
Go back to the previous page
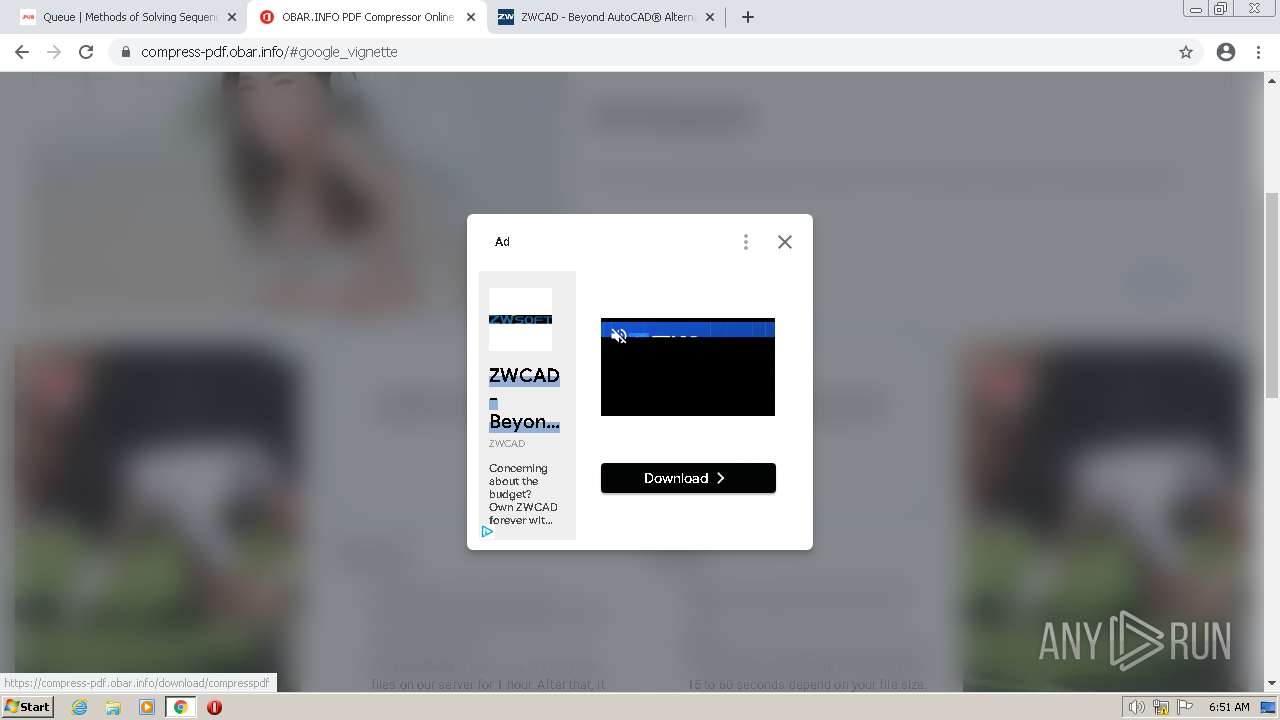pos(22,52)
